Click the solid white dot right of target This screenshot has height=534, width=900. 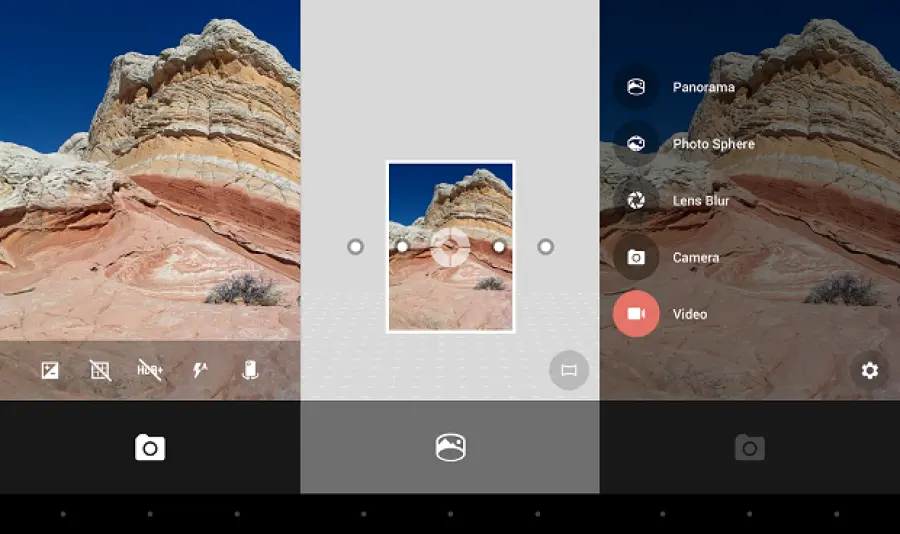click(499, 247)
